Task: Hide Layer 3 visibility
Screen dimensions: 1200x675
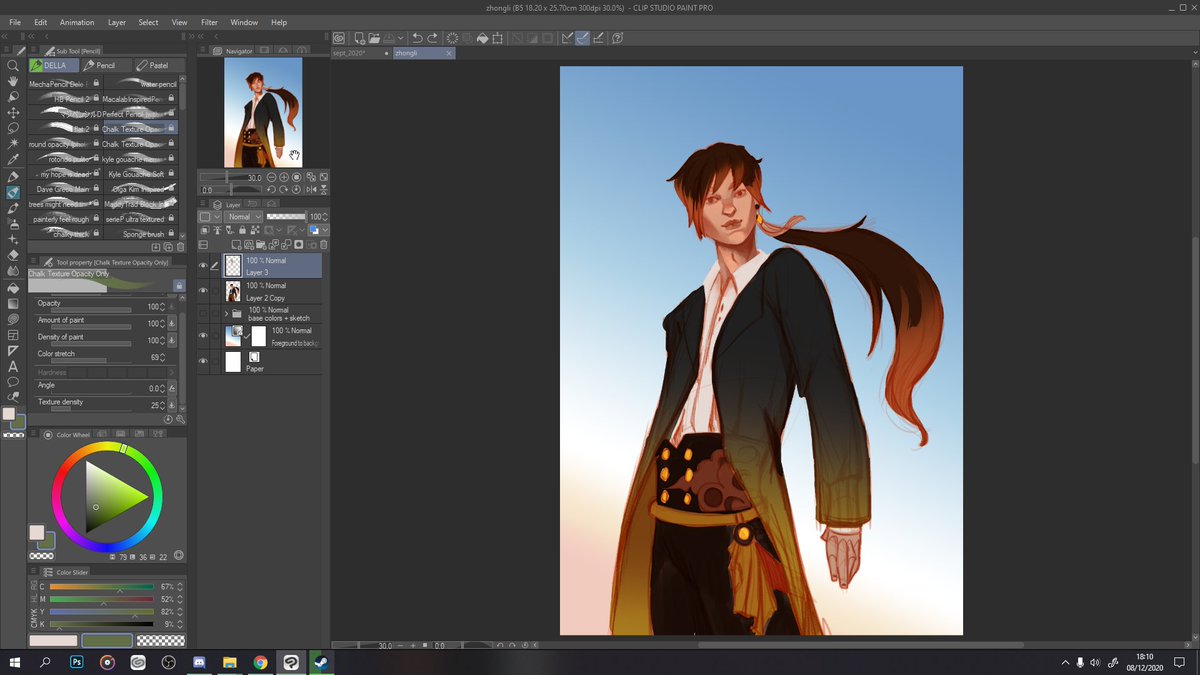Action: 205,265
